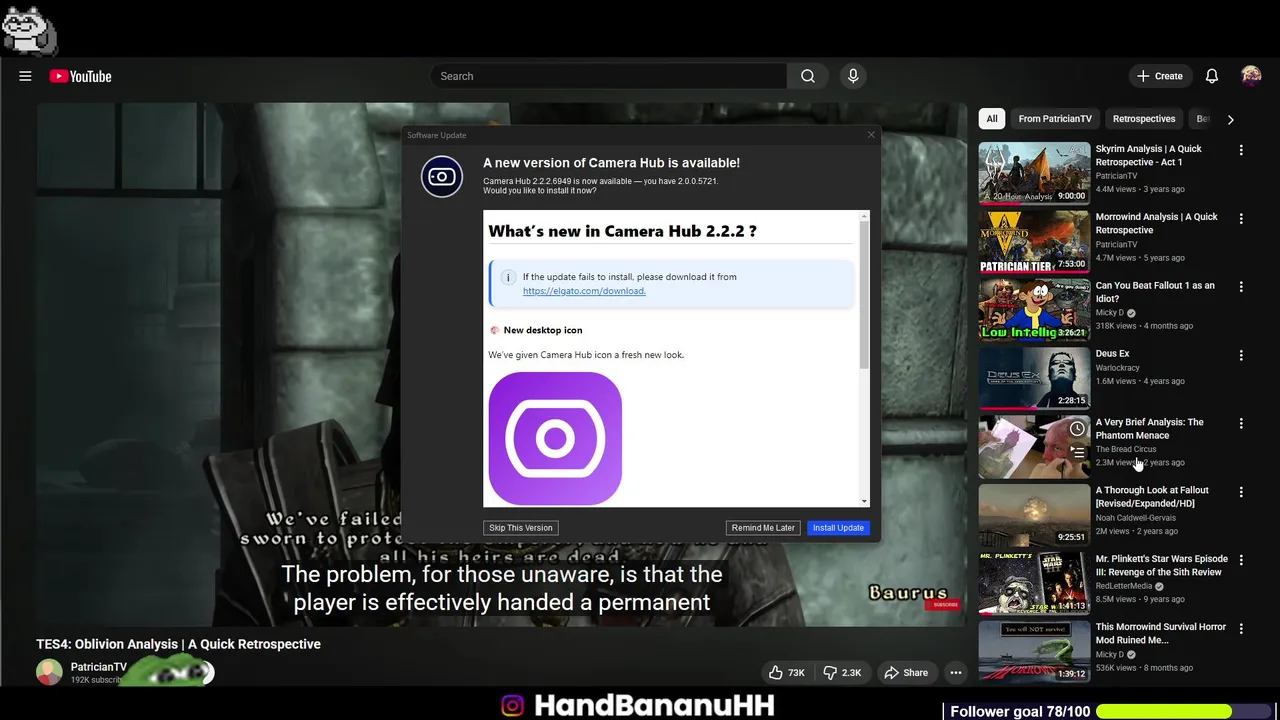Click release notes scrollbar down arrow
This screenshot has height=720, width=1280.
click(864, 501)
